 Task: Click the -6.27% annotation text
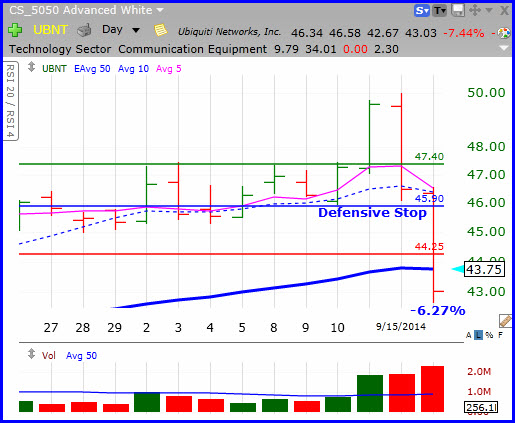(x=438, y=311)
